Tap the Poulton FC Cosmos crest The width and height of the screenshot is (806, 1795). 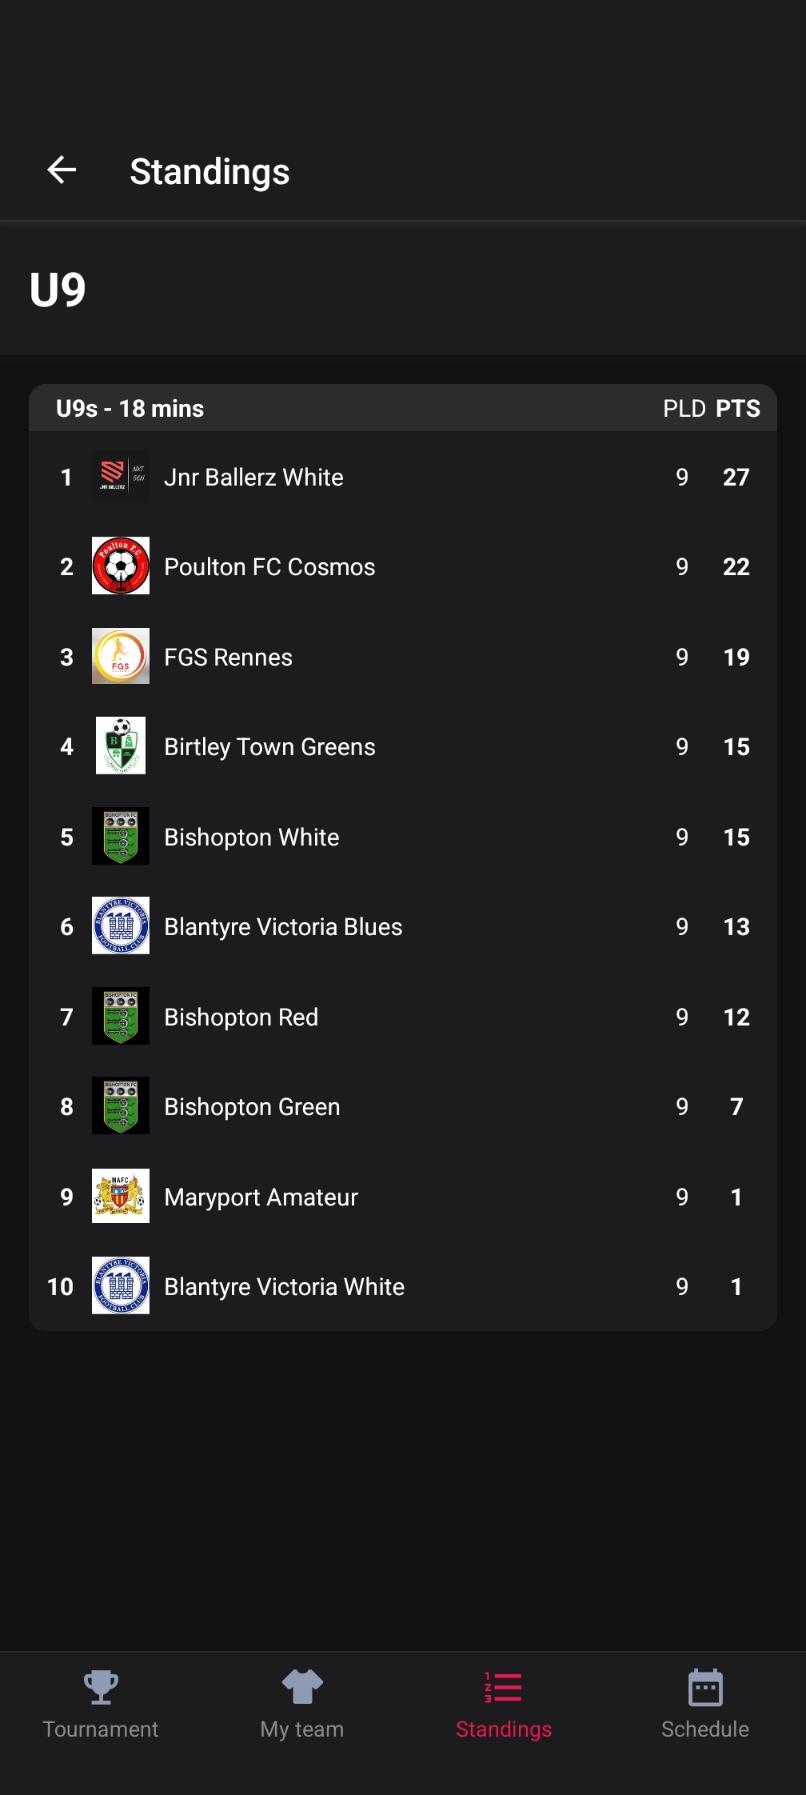click(x=121, y=566)
